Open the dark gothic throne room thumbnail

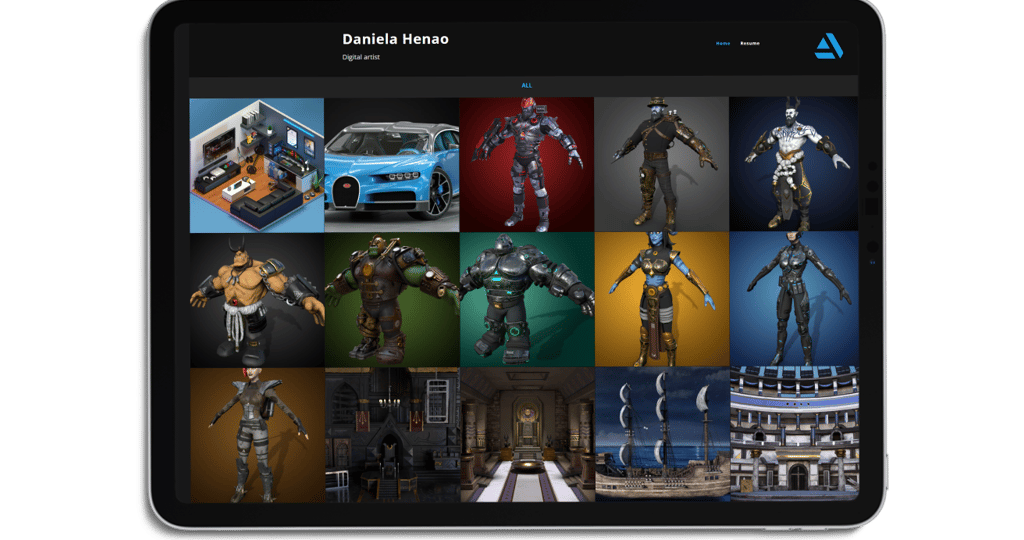(392, 435)
